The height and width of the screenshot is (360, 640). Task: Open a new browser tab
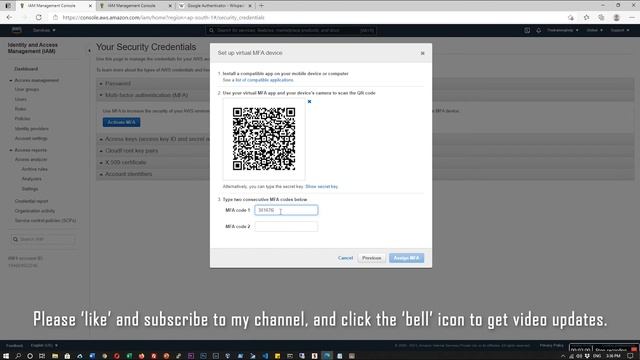262,6
